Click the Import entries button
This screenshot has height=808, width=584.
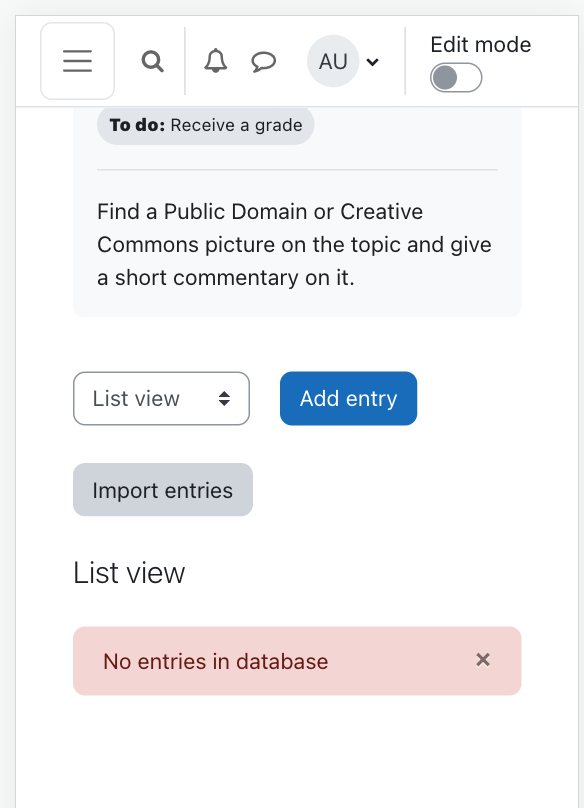[x=163, y=490]
